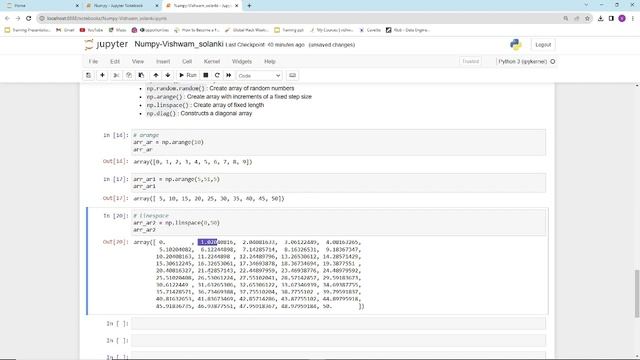
Task: Toggle browser side panel icon
Action: tap(611, 18)
